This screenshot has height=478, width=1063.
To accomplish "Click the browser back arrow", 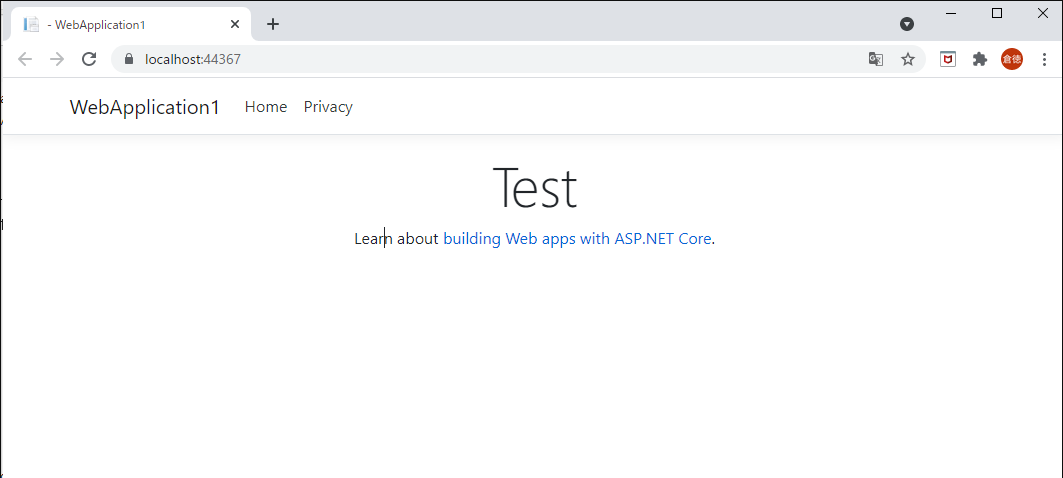I will tap(25, 59).
